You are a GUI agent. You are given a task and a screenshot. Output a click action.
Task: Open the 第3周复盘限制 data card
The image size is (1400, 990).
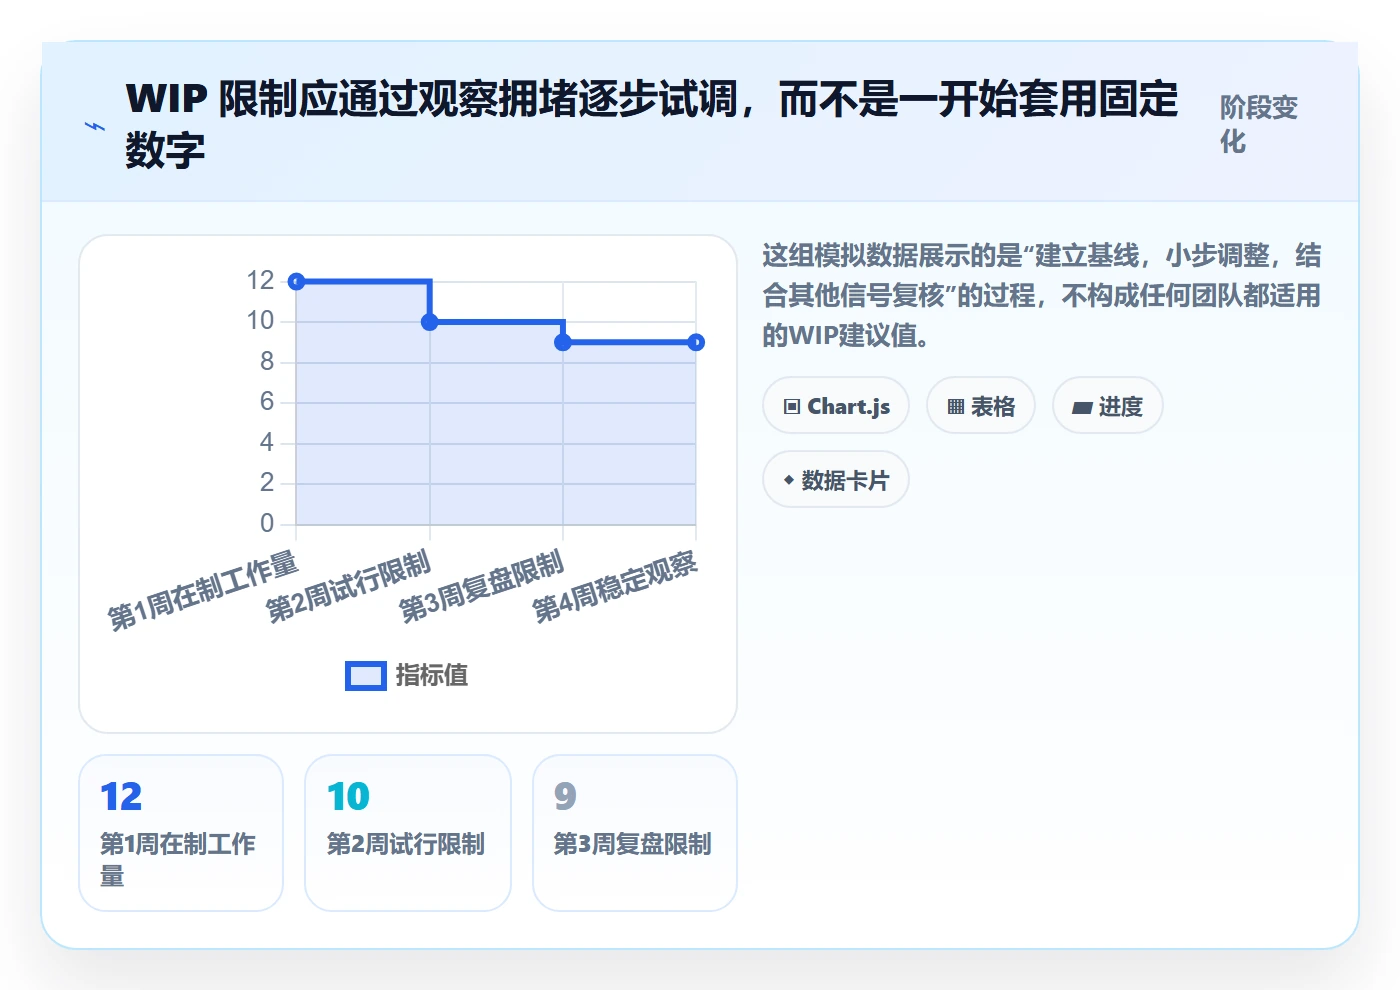(635, 833)
